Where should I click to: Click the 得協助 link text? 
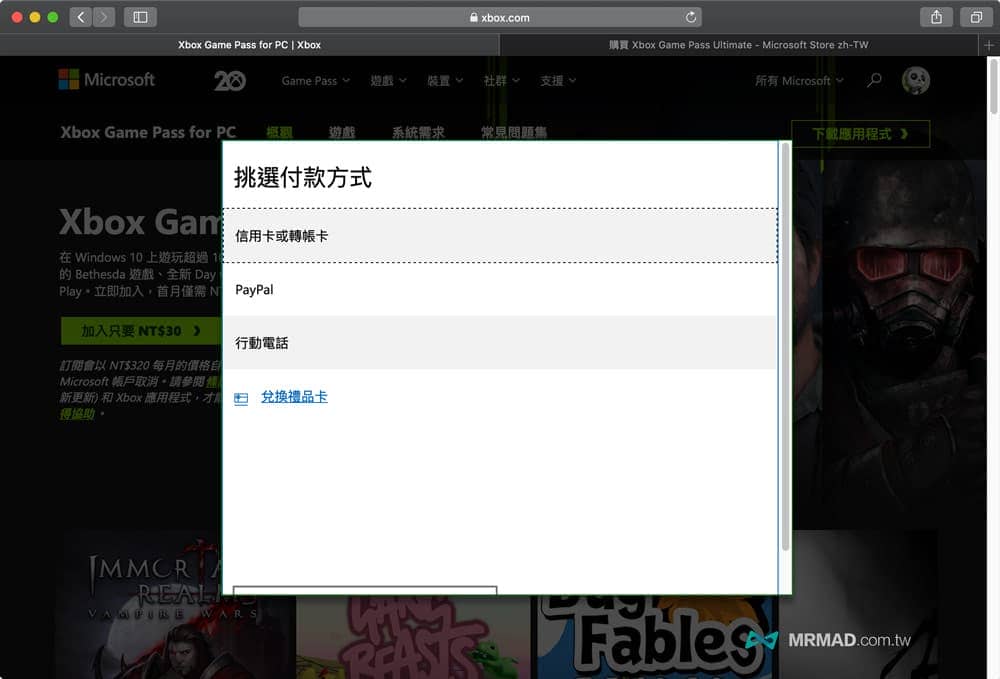click(77, 414)
